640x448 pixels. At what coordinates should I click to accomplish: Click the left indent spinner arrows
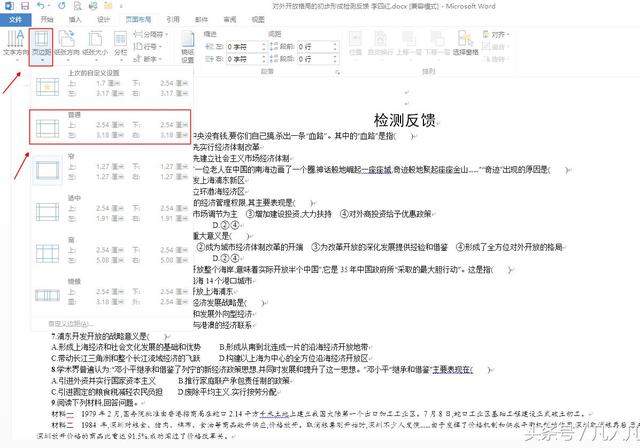pos(264,47)
